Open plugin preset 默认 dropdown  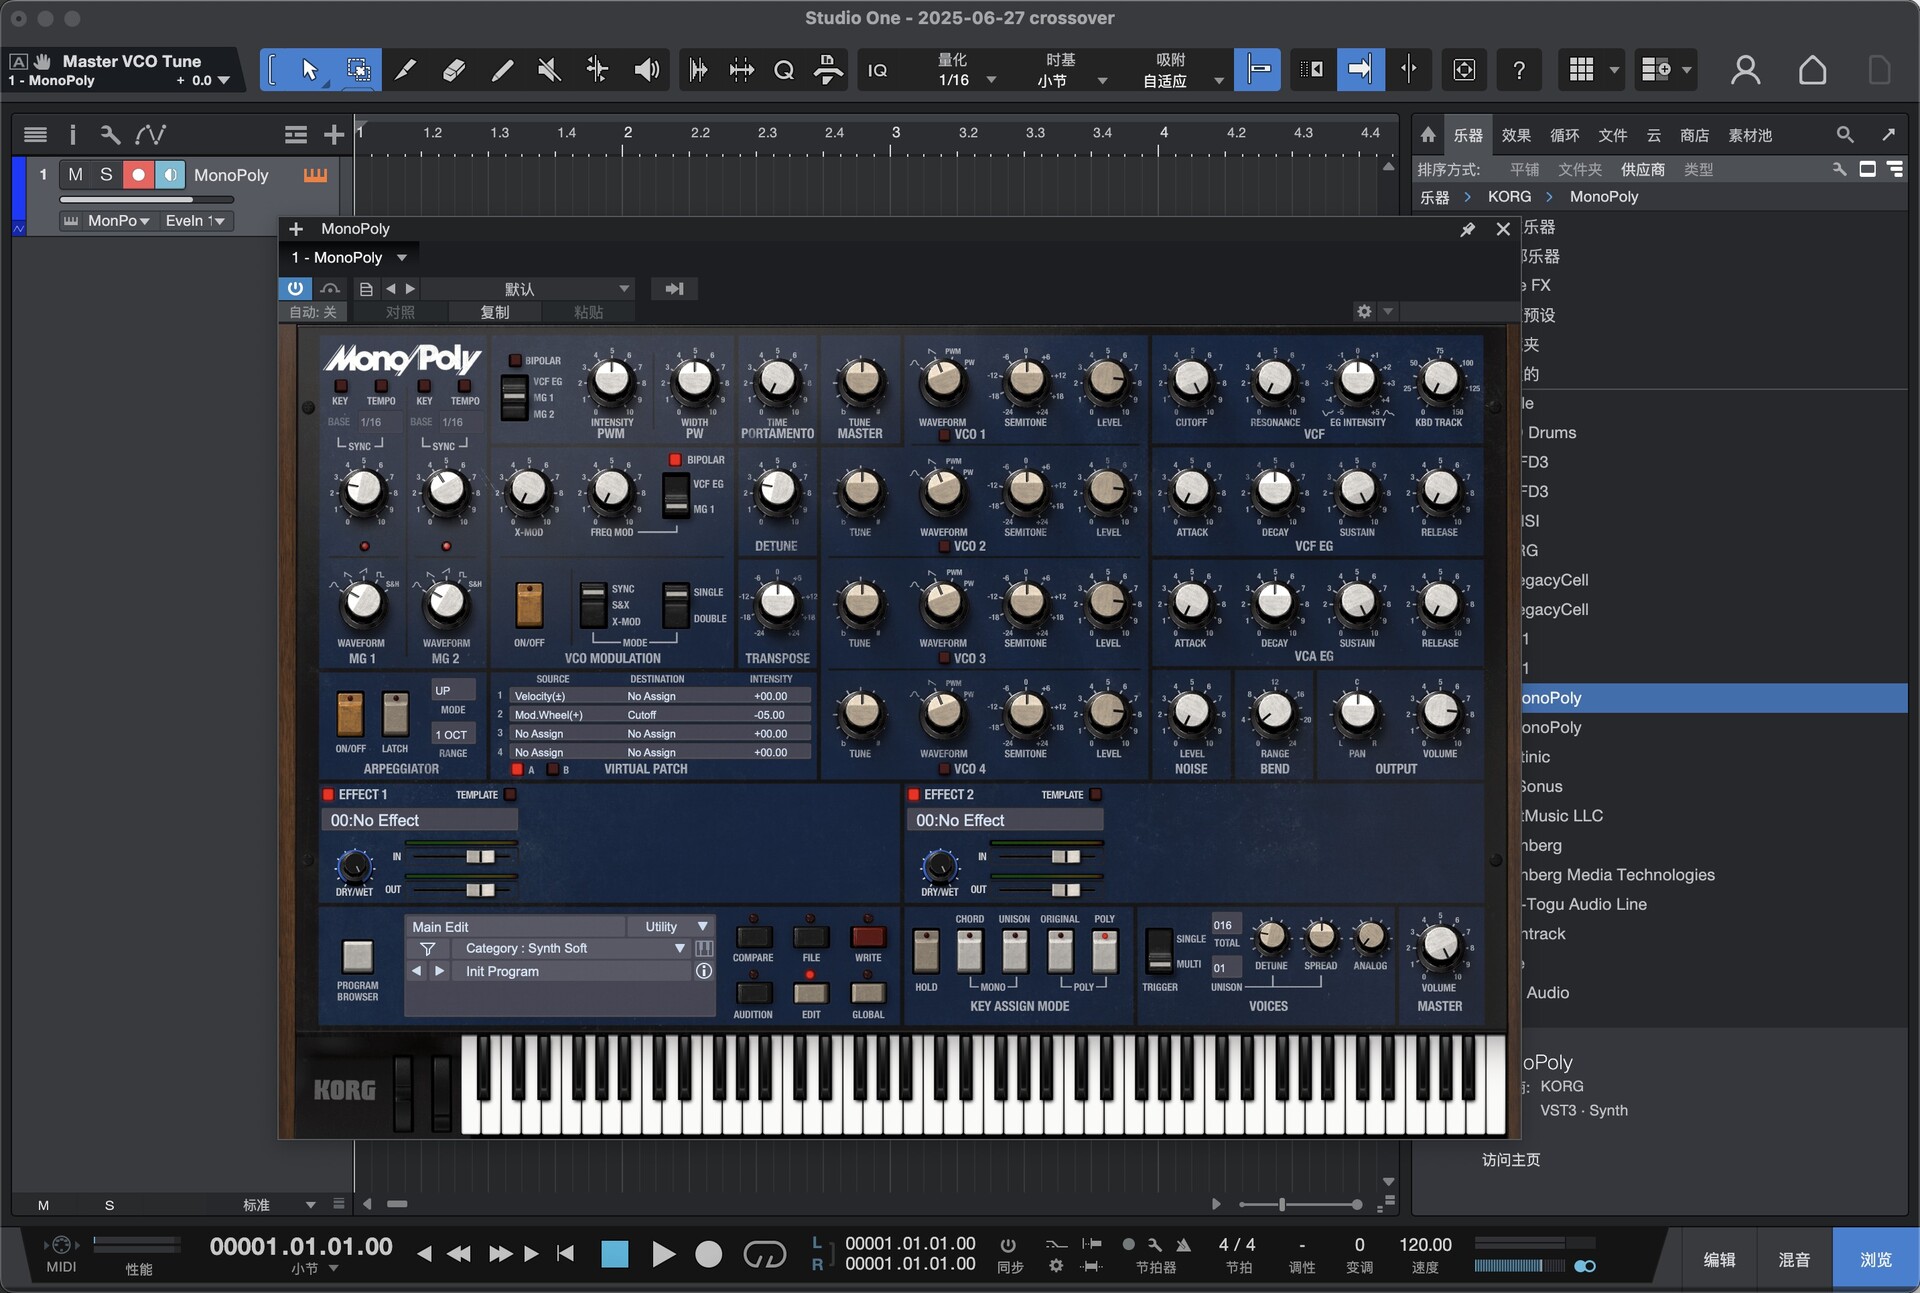528,288
